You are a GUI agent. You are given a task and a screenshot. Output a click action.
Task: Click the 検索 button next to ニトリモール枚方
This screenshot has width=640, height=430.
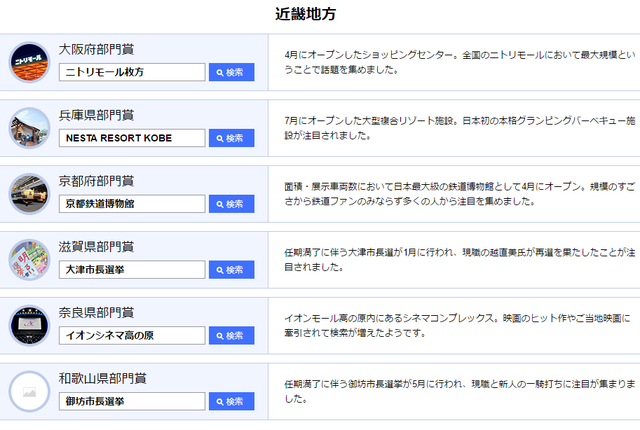coord(231,72)
